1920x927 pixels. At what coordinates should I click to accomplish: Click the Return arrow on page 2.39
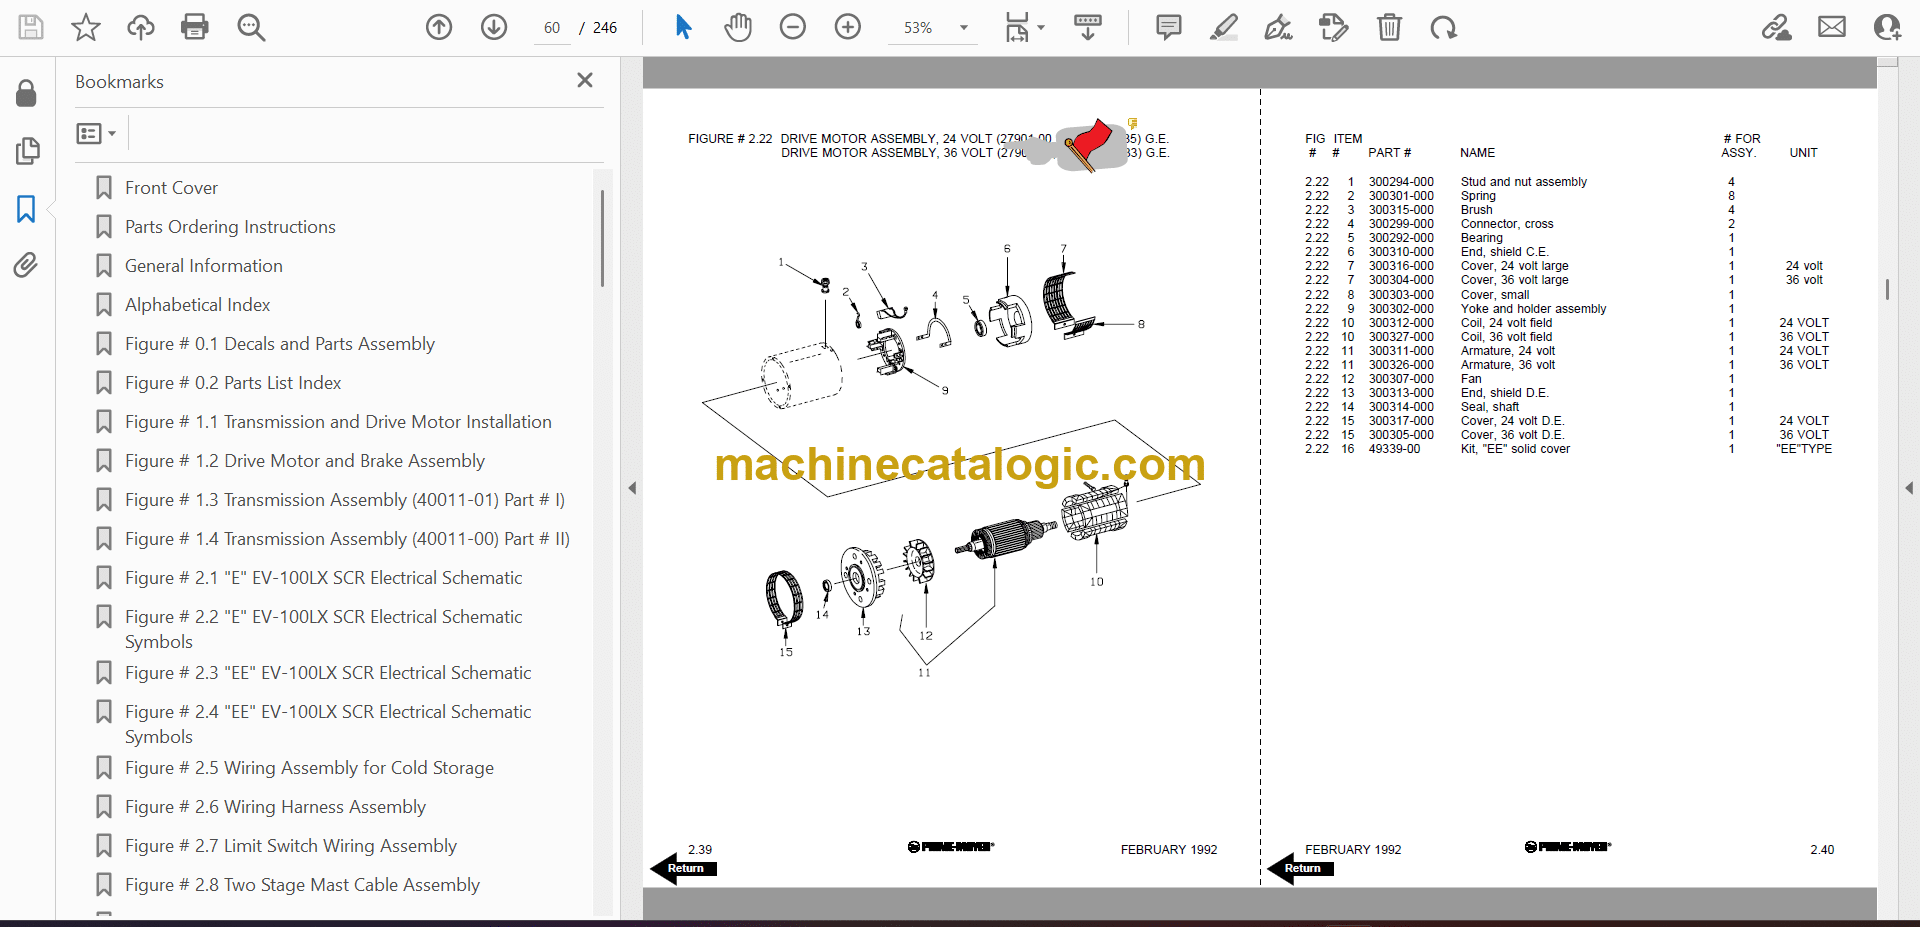[x=683, y=868]
